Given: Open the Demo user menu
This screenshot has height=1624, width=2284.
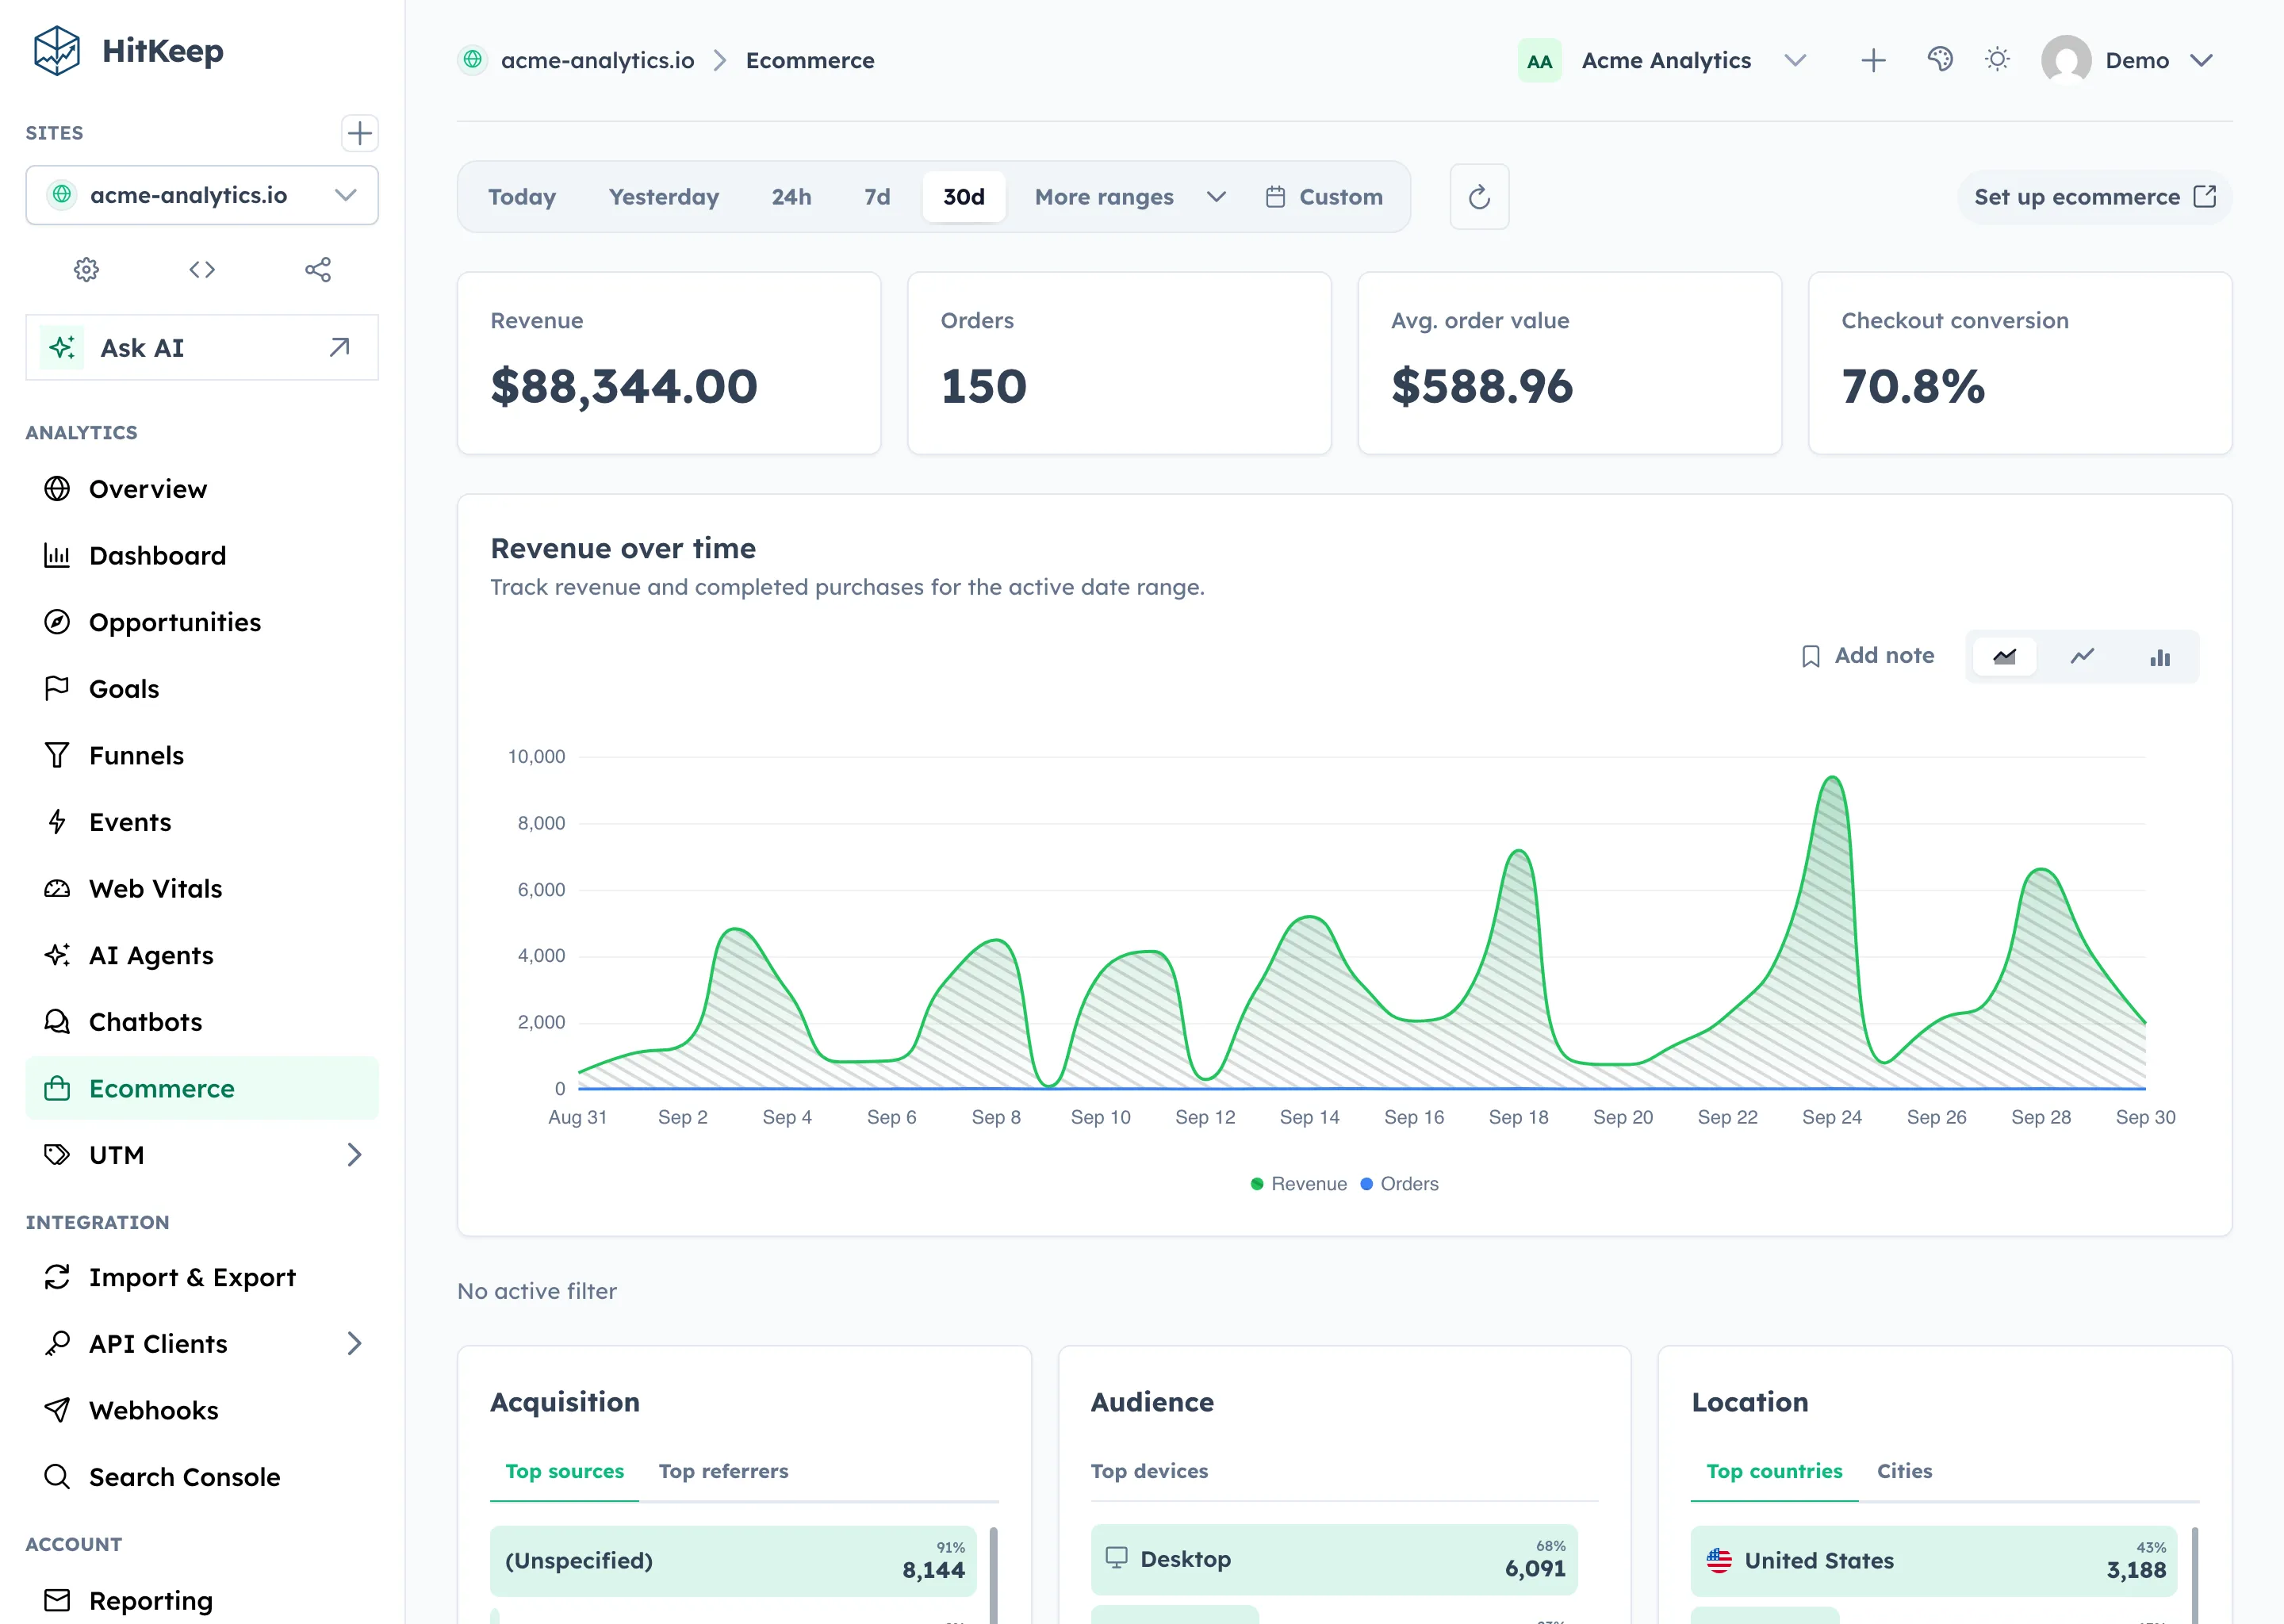Looking at the screenshot, I should click(2127, 60).
